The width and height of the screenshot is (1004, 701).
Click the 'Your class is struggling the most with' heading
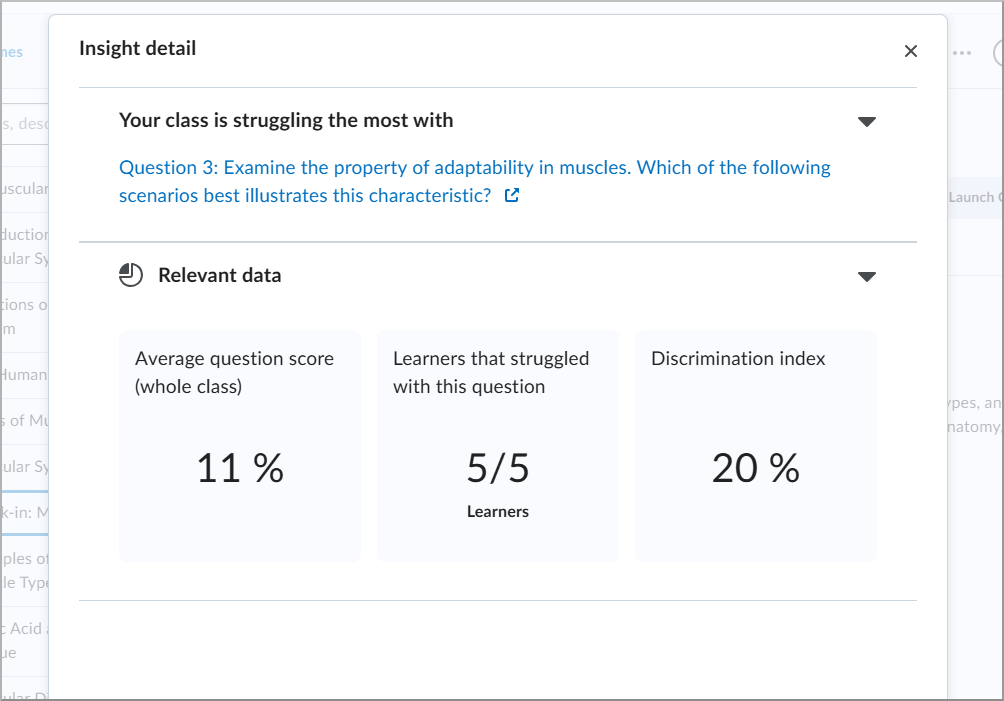coord(286,121)
